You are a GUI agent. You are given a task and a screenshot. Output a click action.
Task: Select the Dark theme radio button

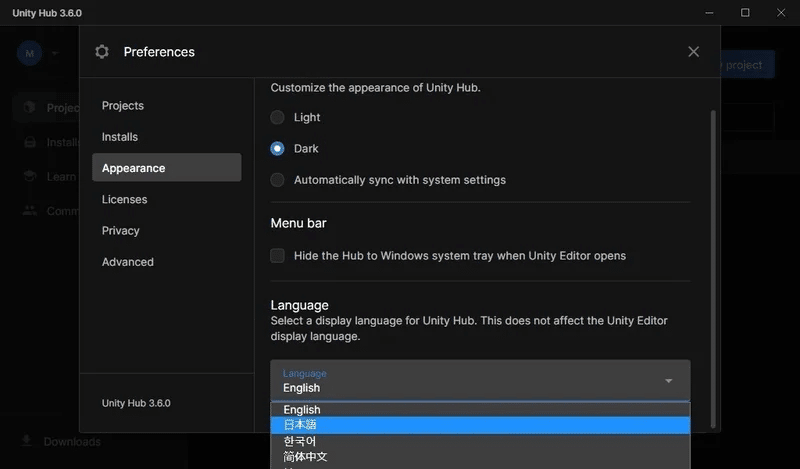(277, 149)
